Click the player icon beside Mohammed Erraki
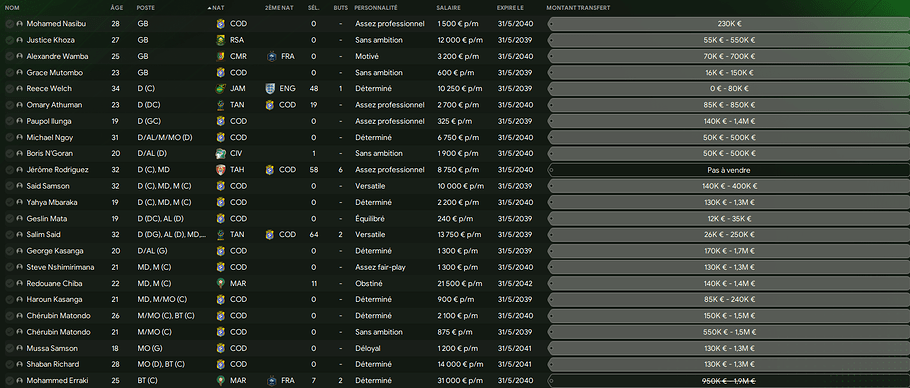This screenshot has height=388, width=910. (x=19, y=380)
